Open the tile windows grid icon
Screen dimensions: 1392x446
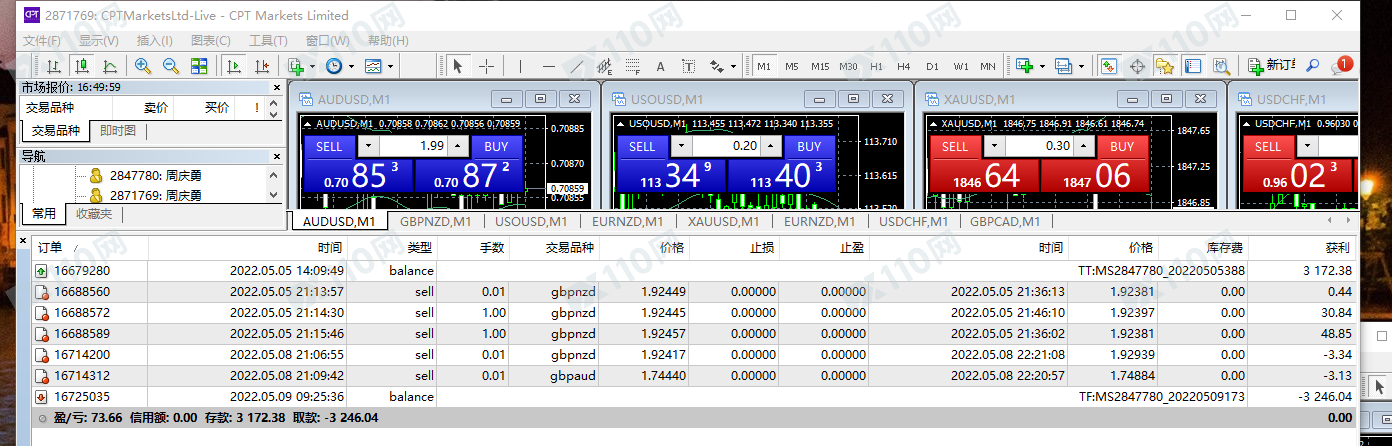click(x=199, y=66)
